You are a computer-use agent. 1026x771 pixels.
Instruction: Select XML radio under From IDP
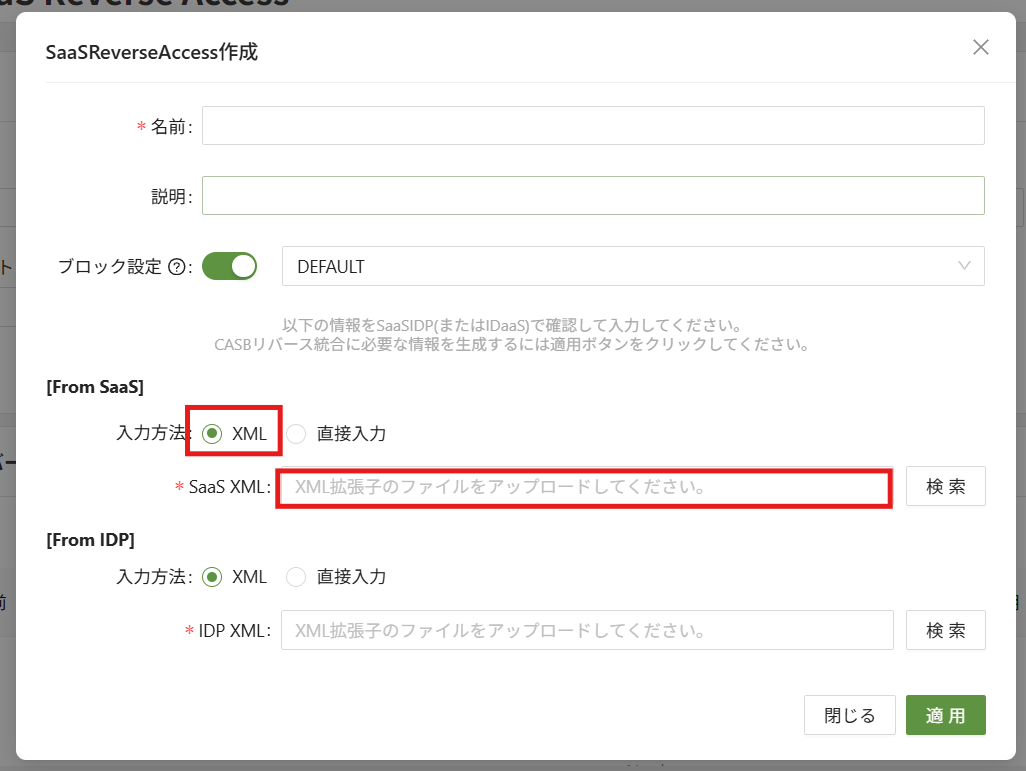[211, 577]
